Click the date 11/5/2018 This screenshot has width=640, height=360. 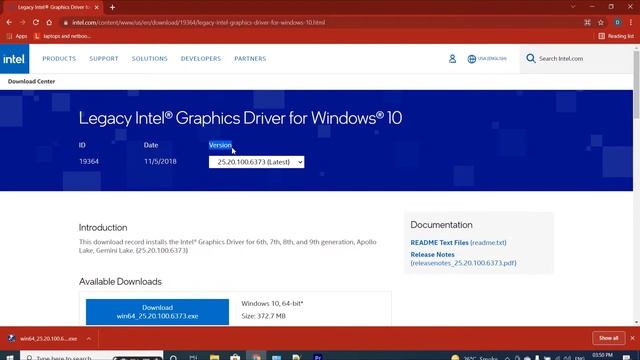[x=160, y=162]
